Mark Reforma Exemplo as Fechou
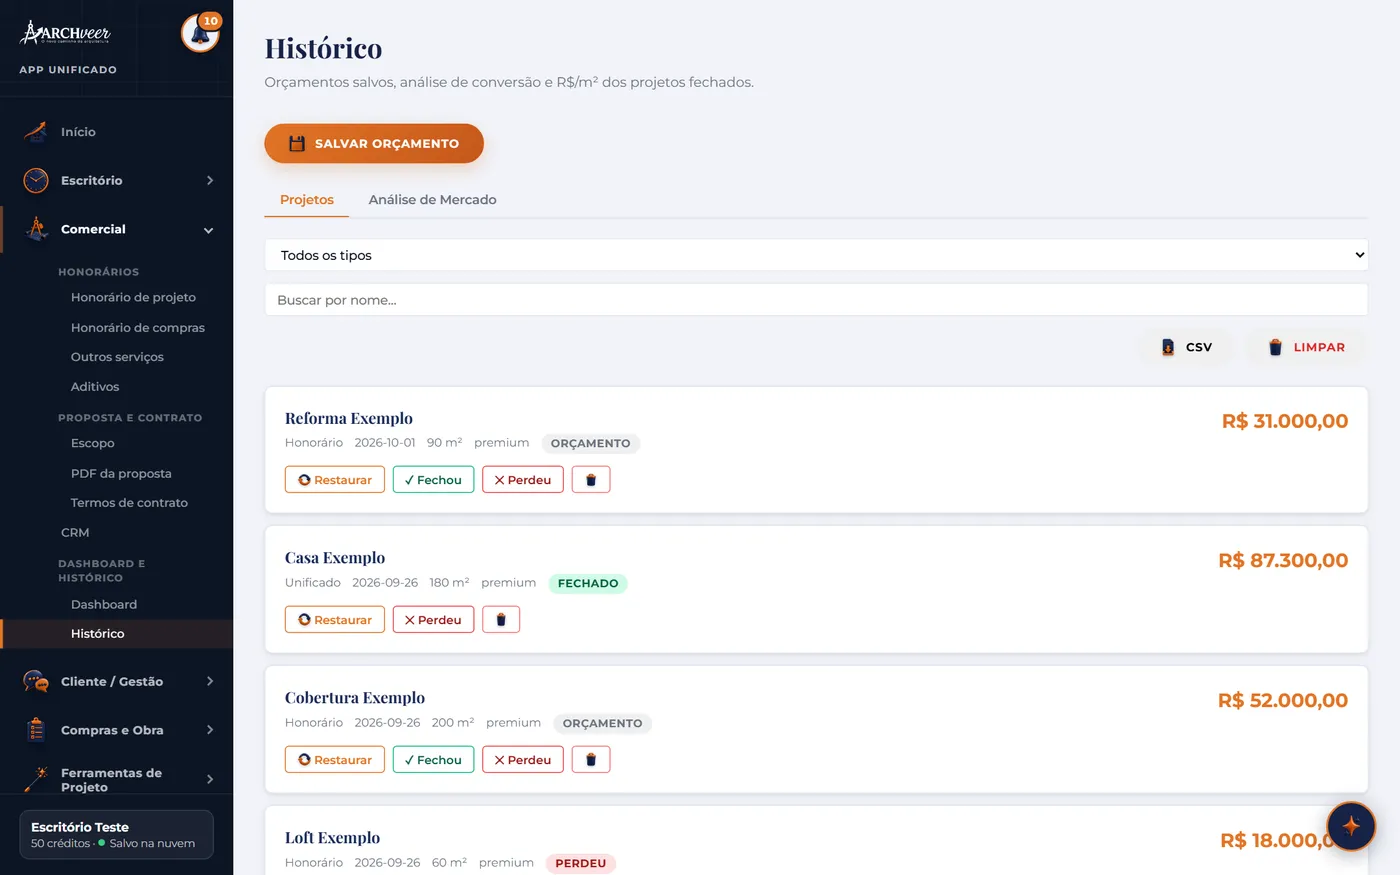The image size is (1400, 875). [x=433, y=480]
